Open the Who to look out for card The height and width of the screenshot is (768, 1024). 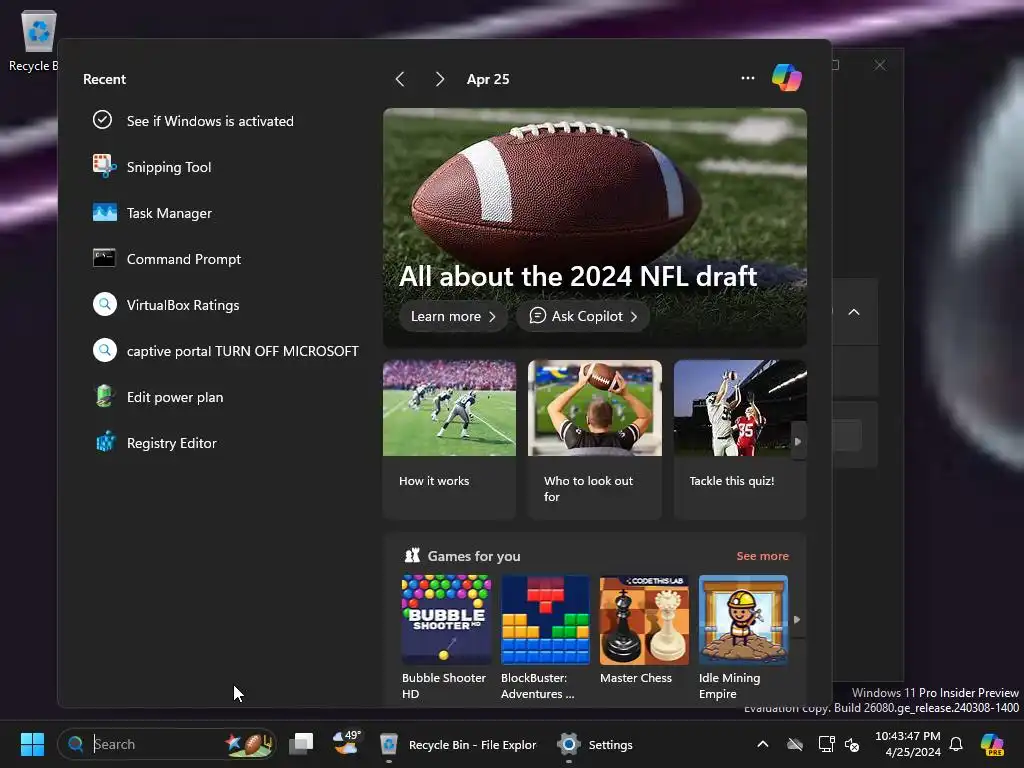[594, 439]
